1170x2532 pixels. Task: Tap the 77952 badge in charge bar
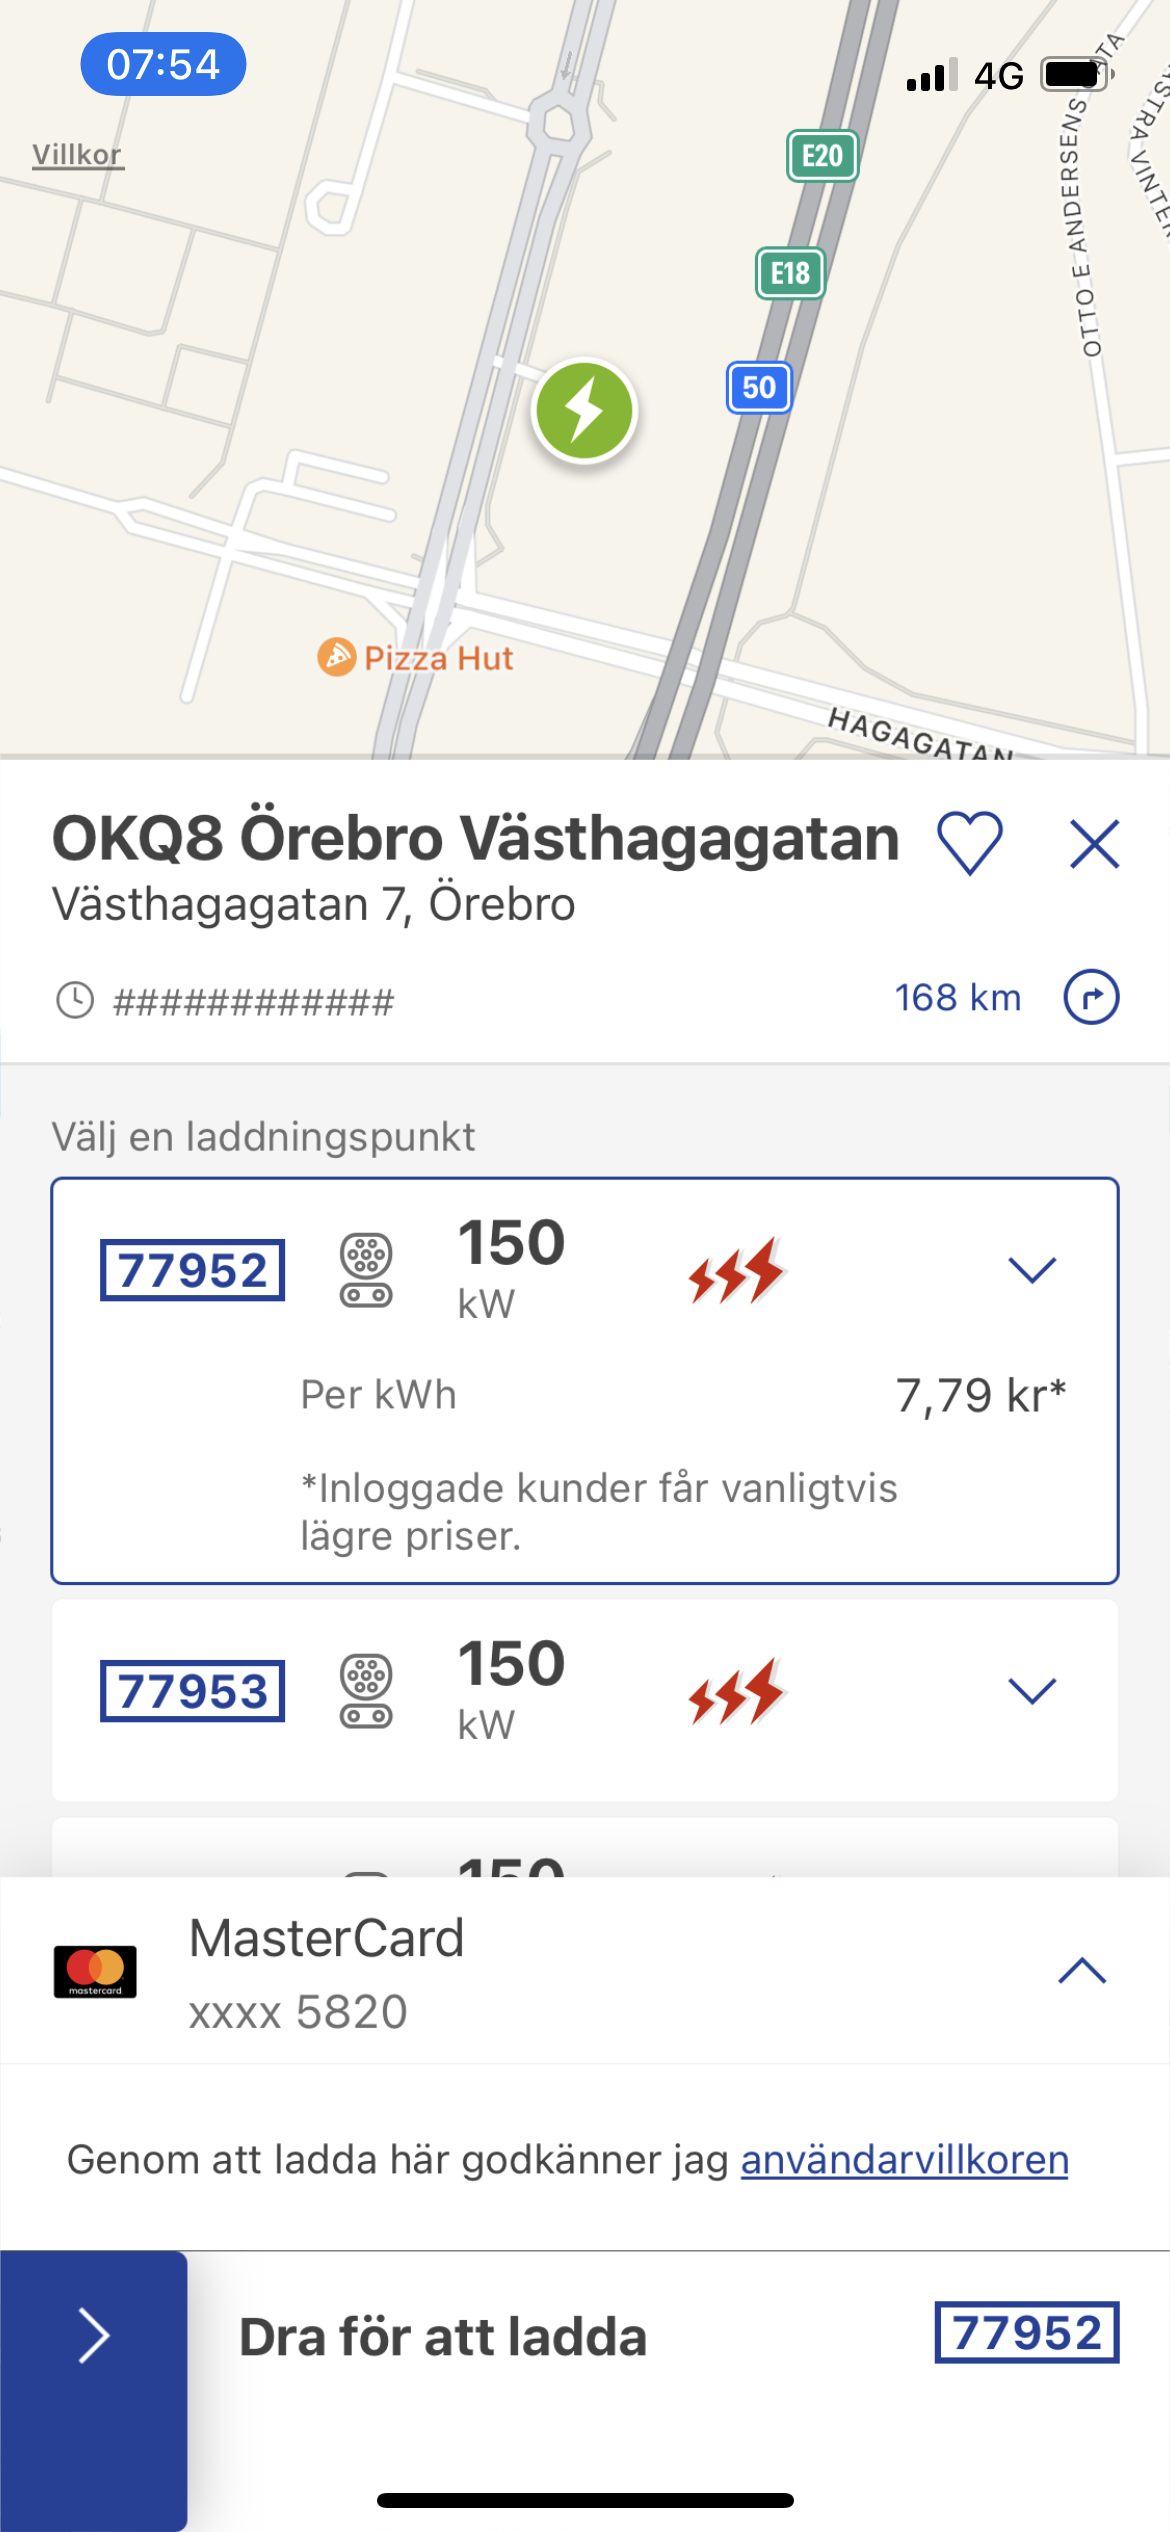coord(1026,2332)
